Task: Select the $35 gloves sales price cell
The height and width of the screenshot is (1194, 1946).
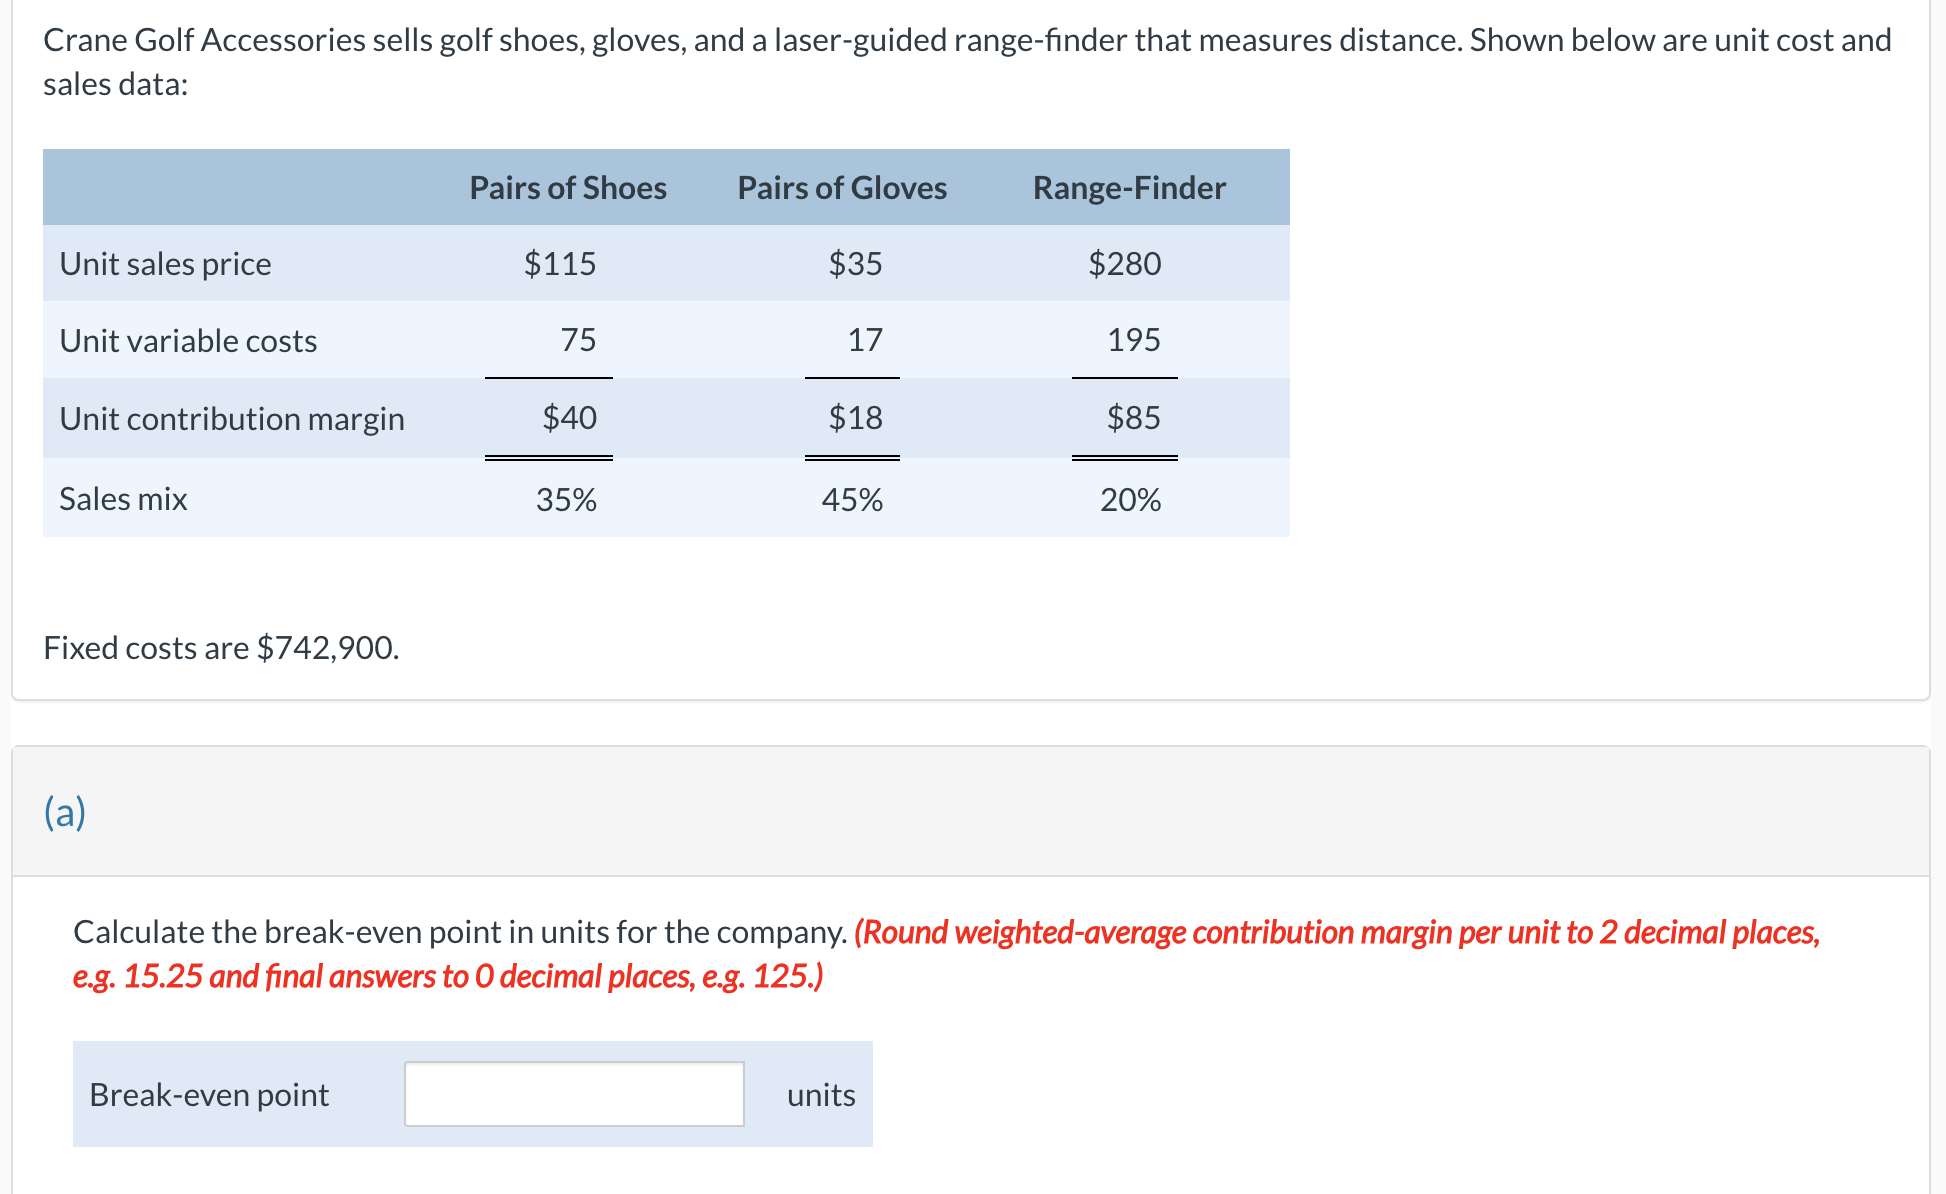Action: pyautogui.click(x=855, y=264)
